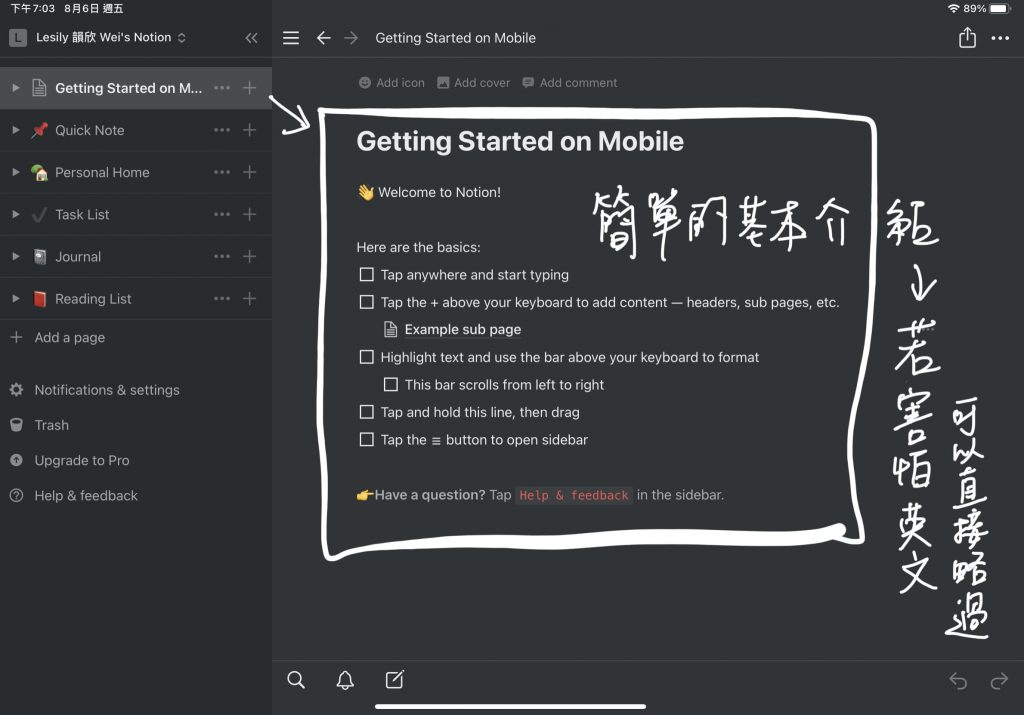Expand the Personal Home page tree
Viewport: 1024px width, 715px height.
pyautogui.click(x=15, y=172)
